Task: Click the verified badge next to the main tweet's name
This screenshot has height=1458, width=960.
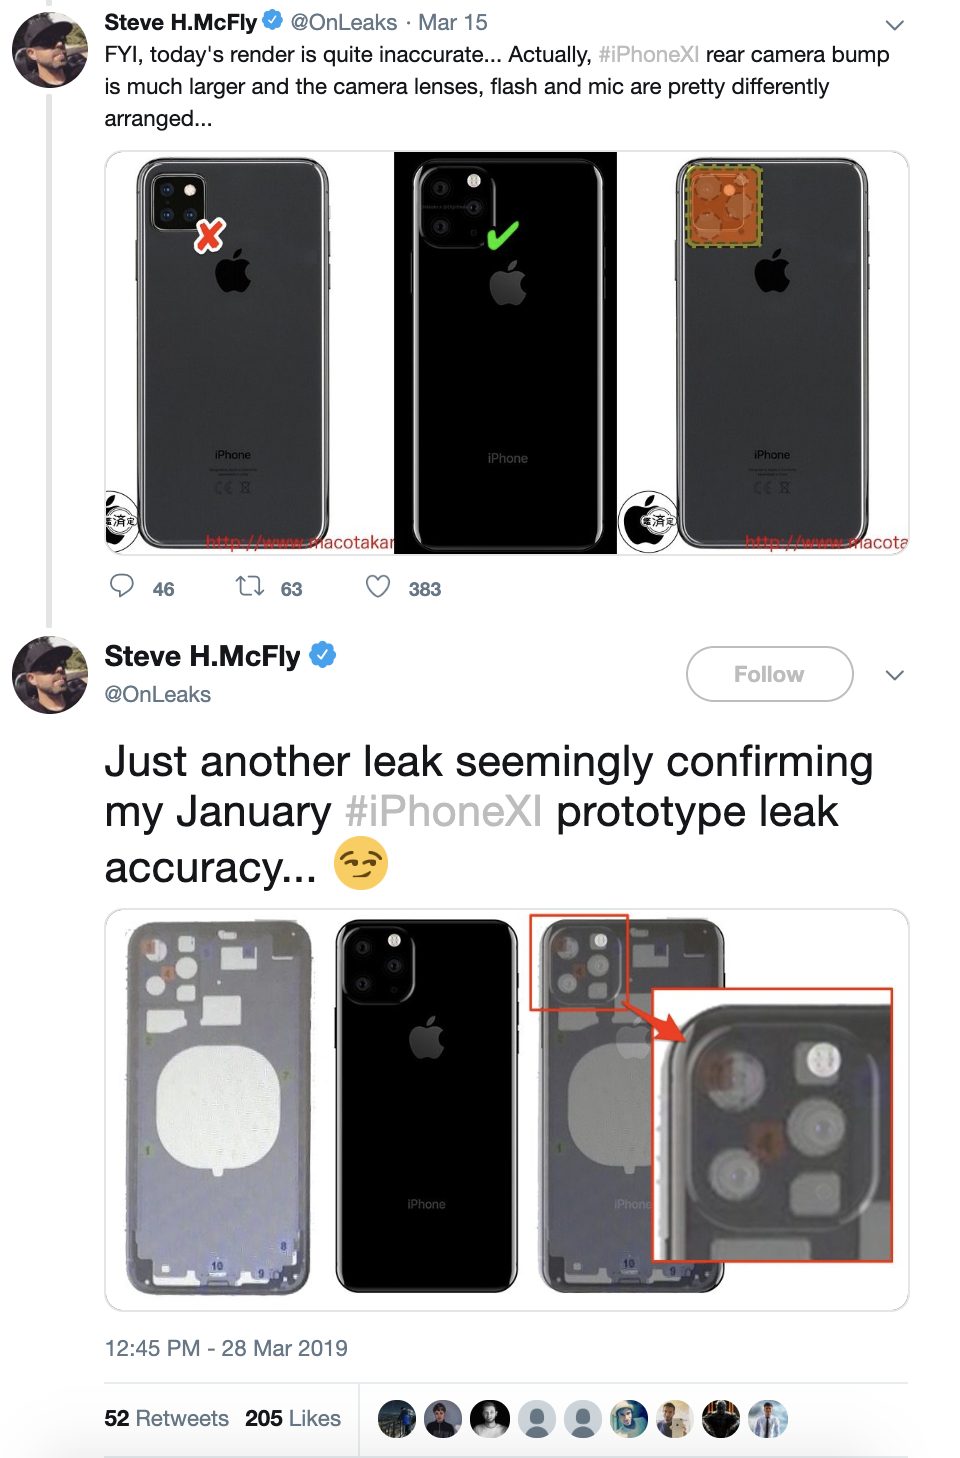Action: click(x=322, y=655)
